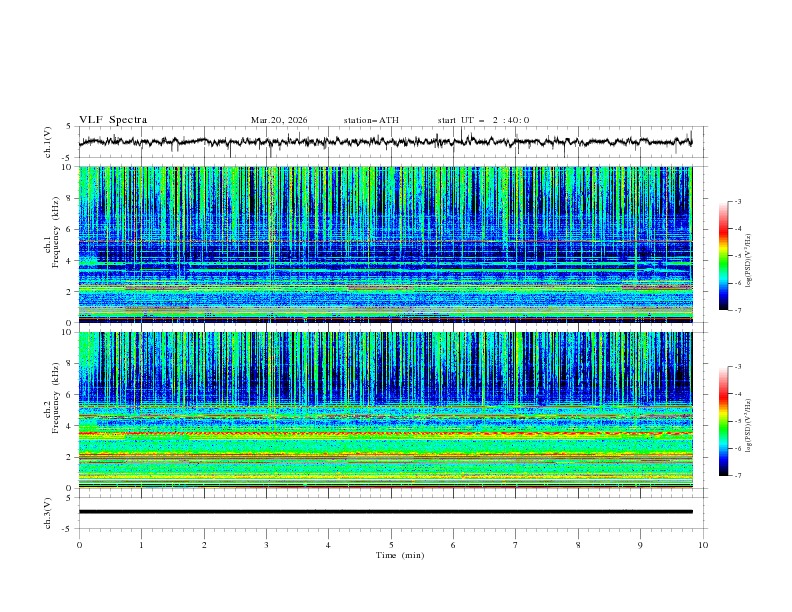The height and width of the screenshot is (612, 792).
Task: Click inside the ch.1 spectrogram panel
Action: pos(385,244)
